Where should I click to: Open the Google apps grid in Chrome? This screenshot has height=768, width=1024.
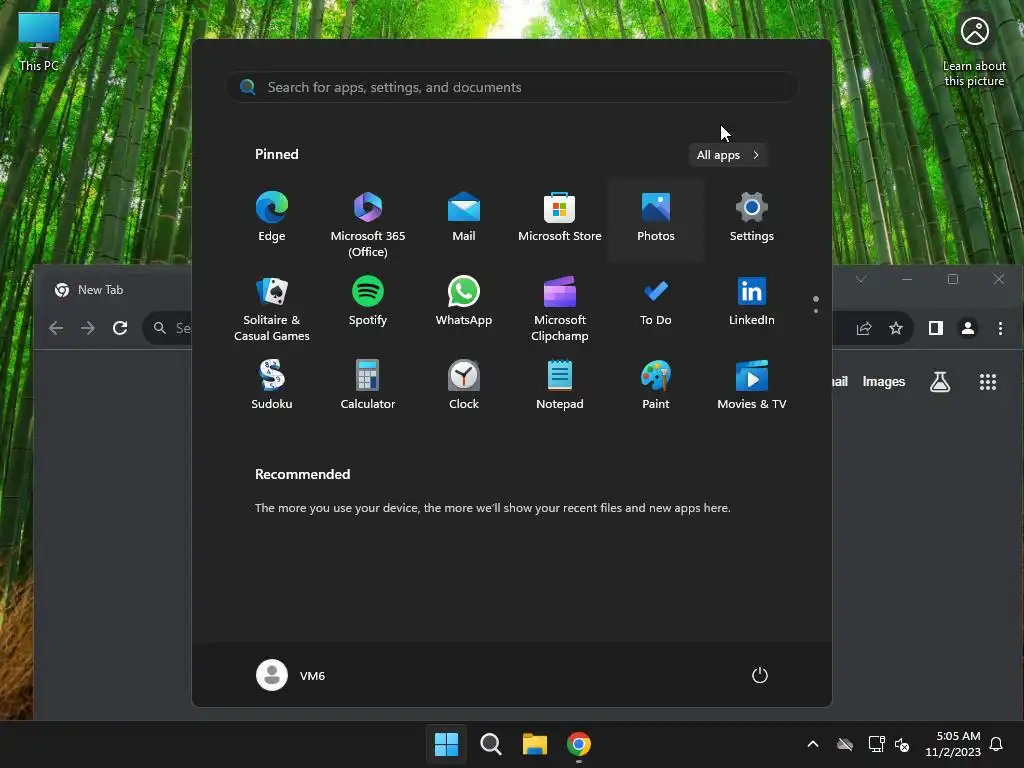click(x=988, y=382)
